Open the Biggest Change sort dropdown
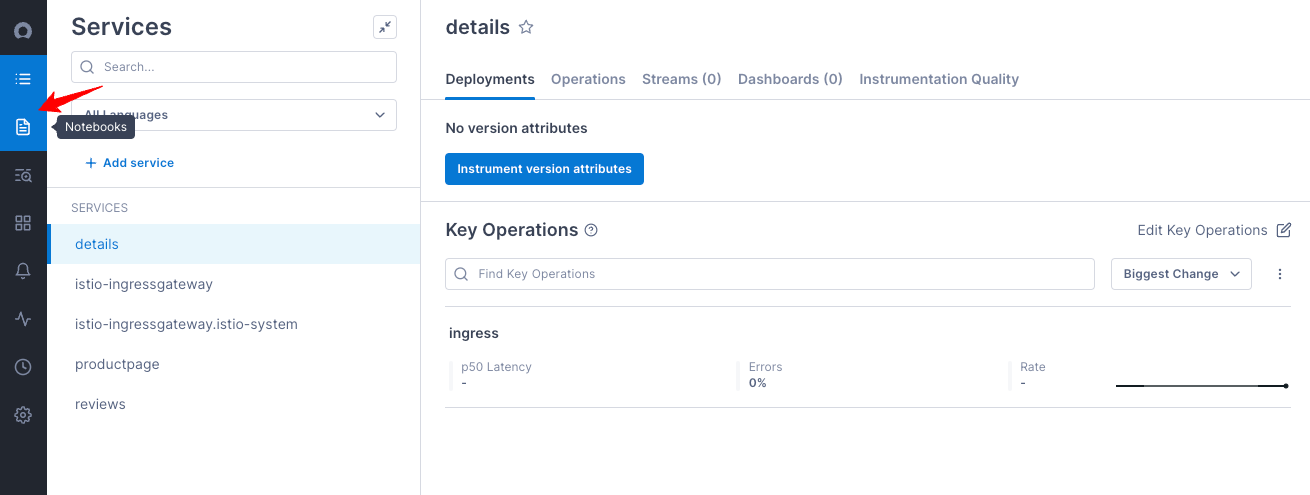Image resolution: width=1310 pixels, height=495 pixels. pyautogui.click(x=1180, y=274)
